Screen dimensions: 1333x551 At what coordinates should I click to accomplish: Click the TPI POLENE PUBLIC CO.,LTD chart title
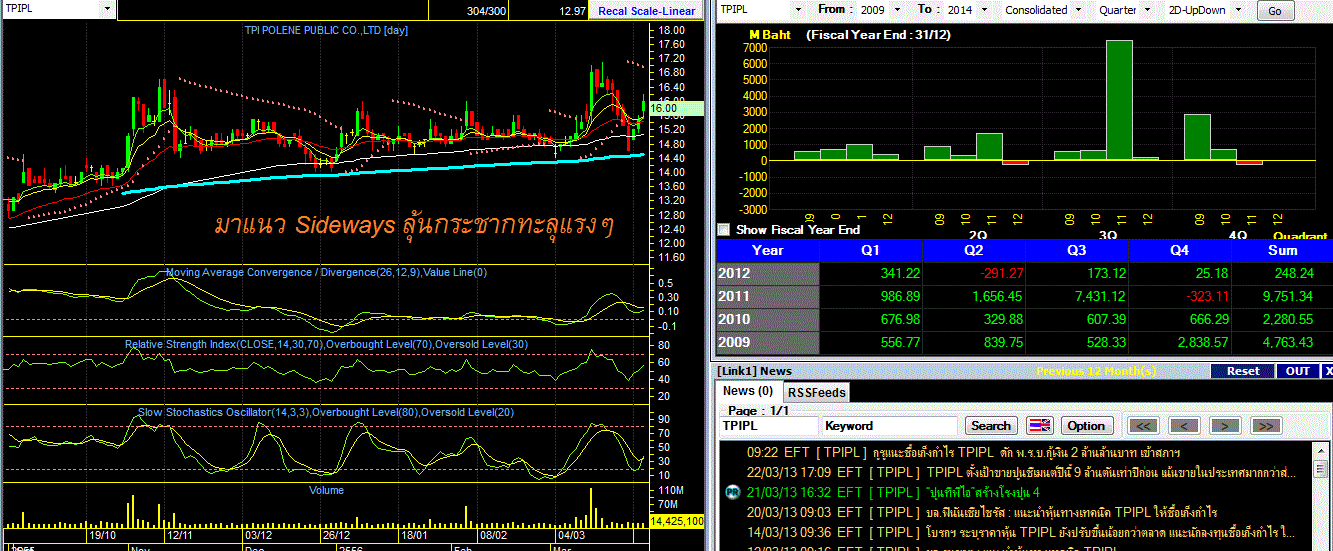(x=326, y=30)
